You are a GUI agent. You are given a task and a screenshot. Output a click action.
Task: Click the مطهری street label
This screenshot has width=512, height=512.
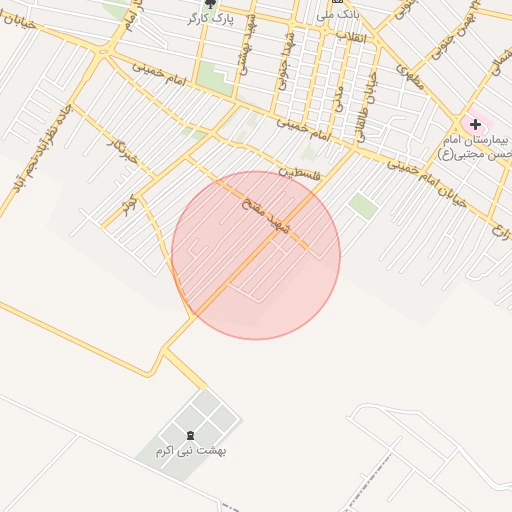410,77
